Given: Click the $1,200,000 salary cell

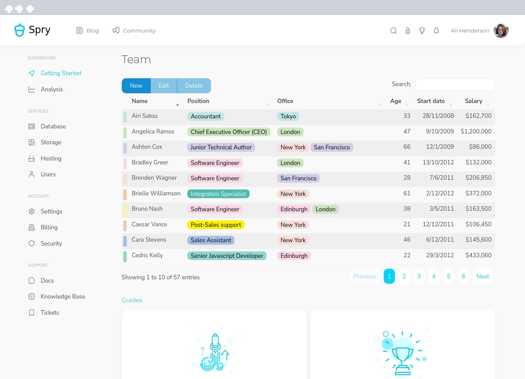Looking at the screenshot, I should [x=476, y=132].
